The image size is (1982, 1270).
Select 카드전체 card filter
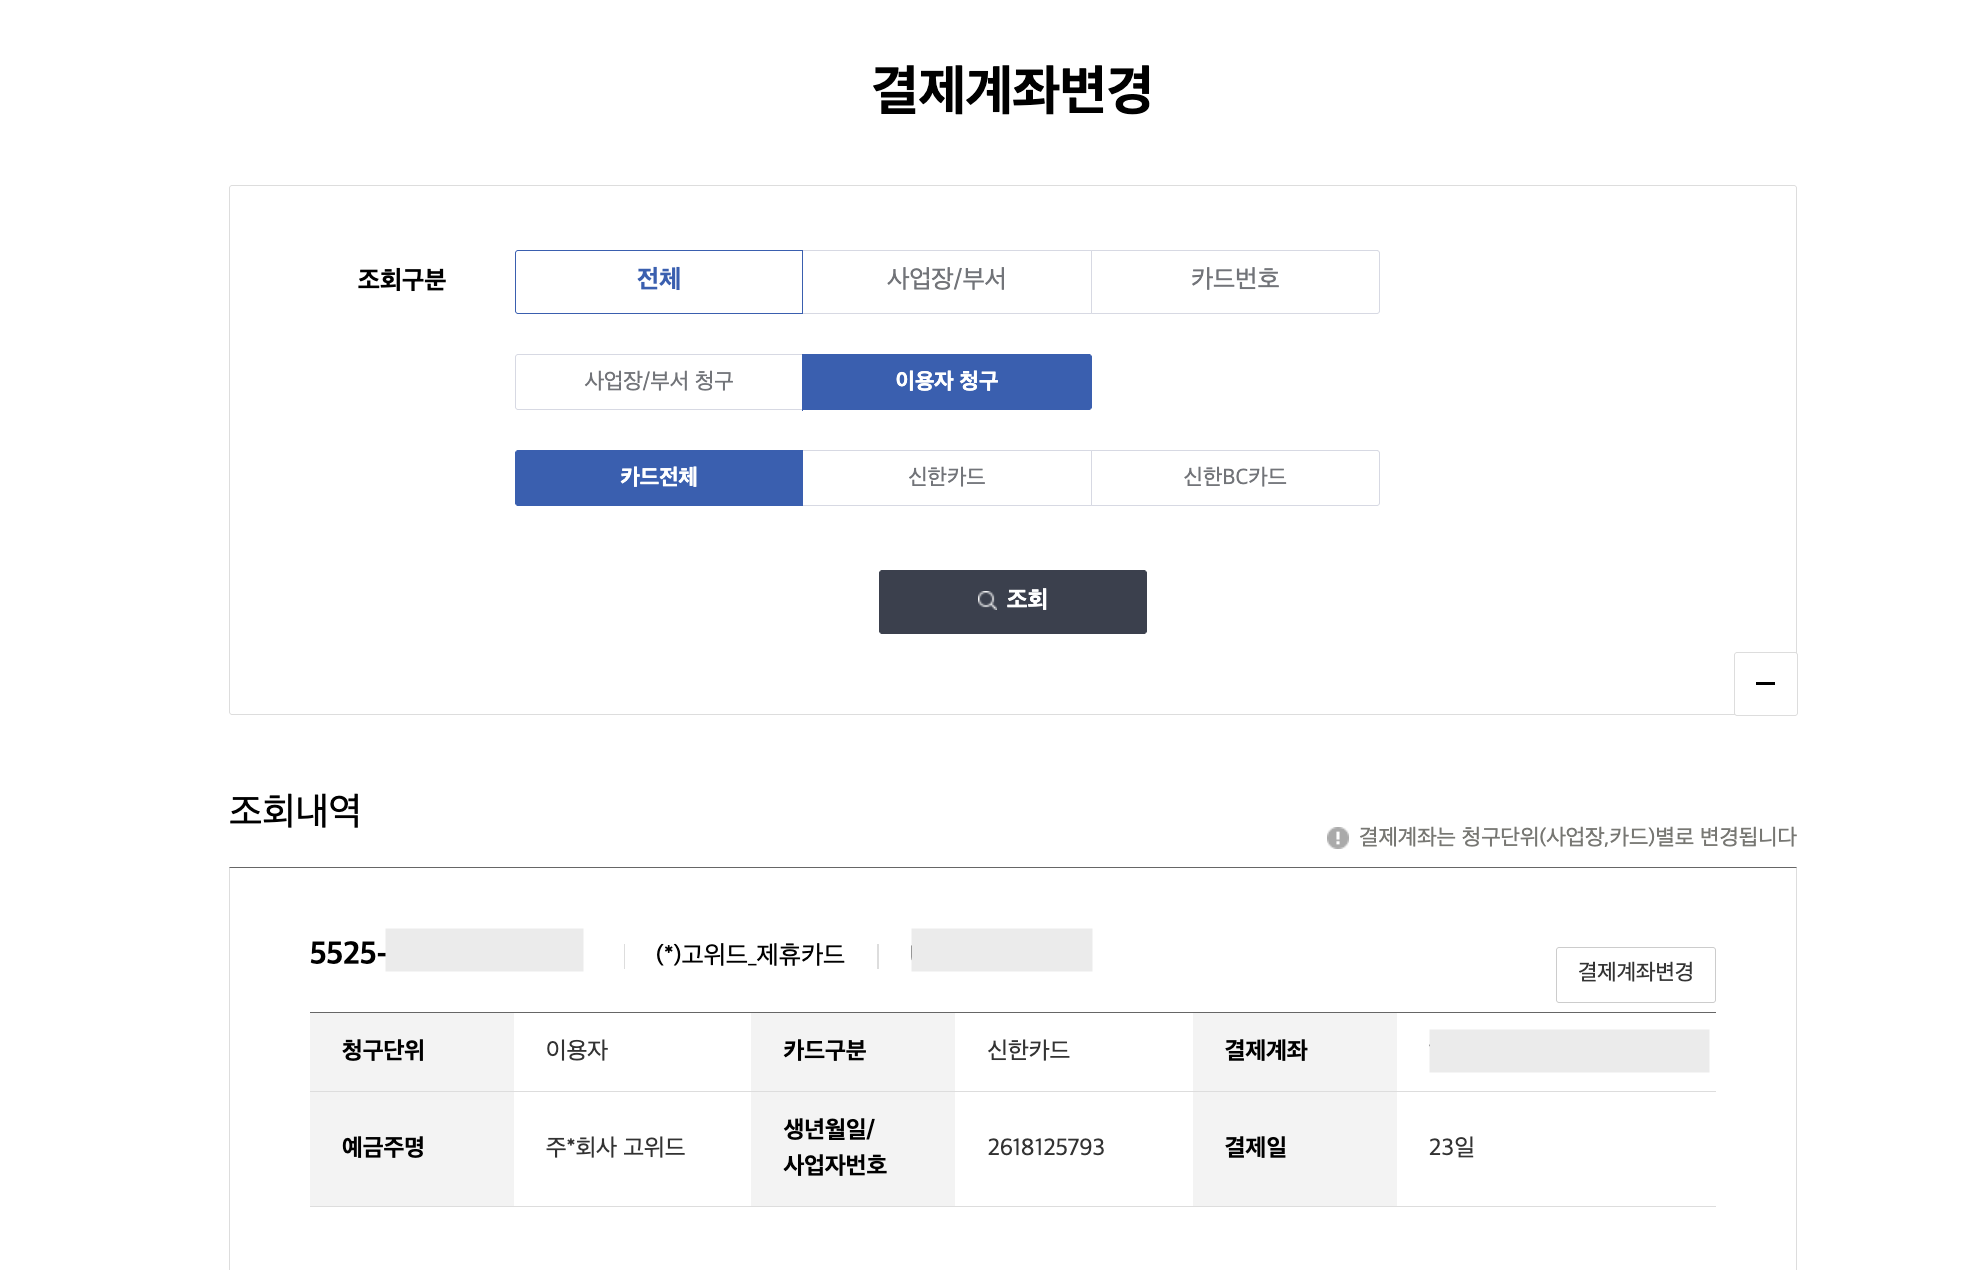tap(658, 477)
